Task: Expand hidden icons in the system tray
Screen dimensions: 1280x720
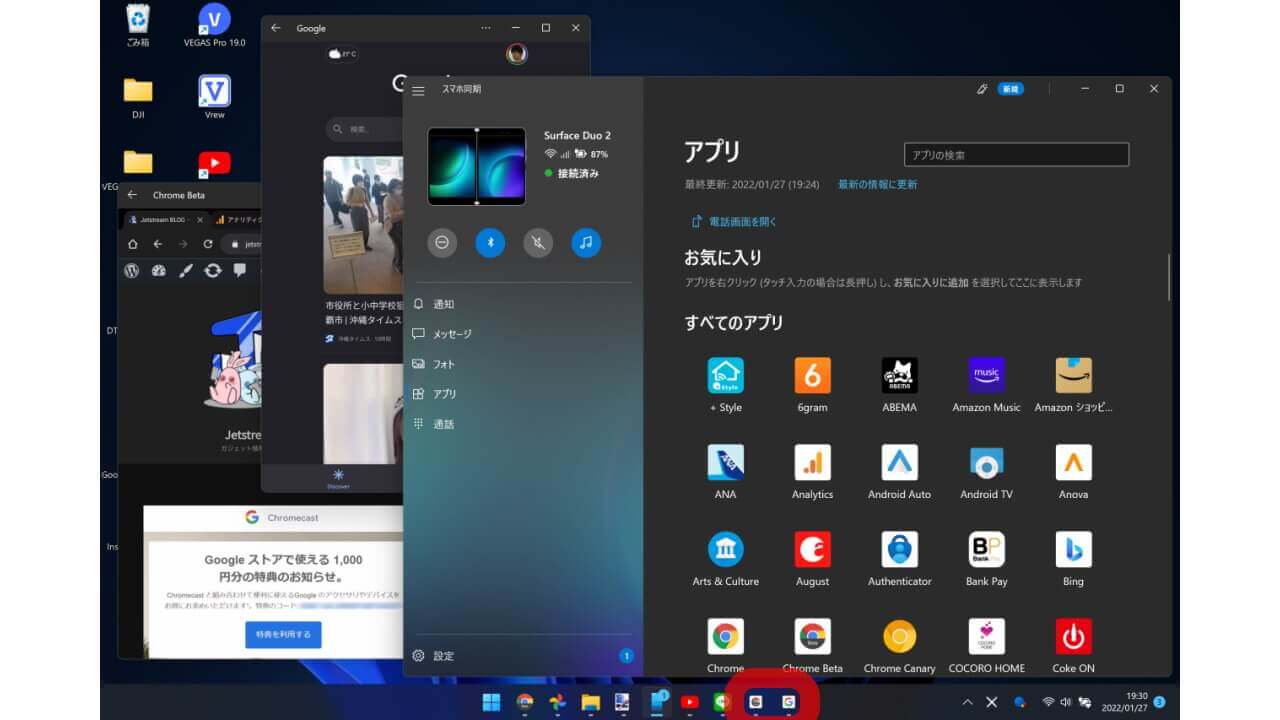Action: 967,702
